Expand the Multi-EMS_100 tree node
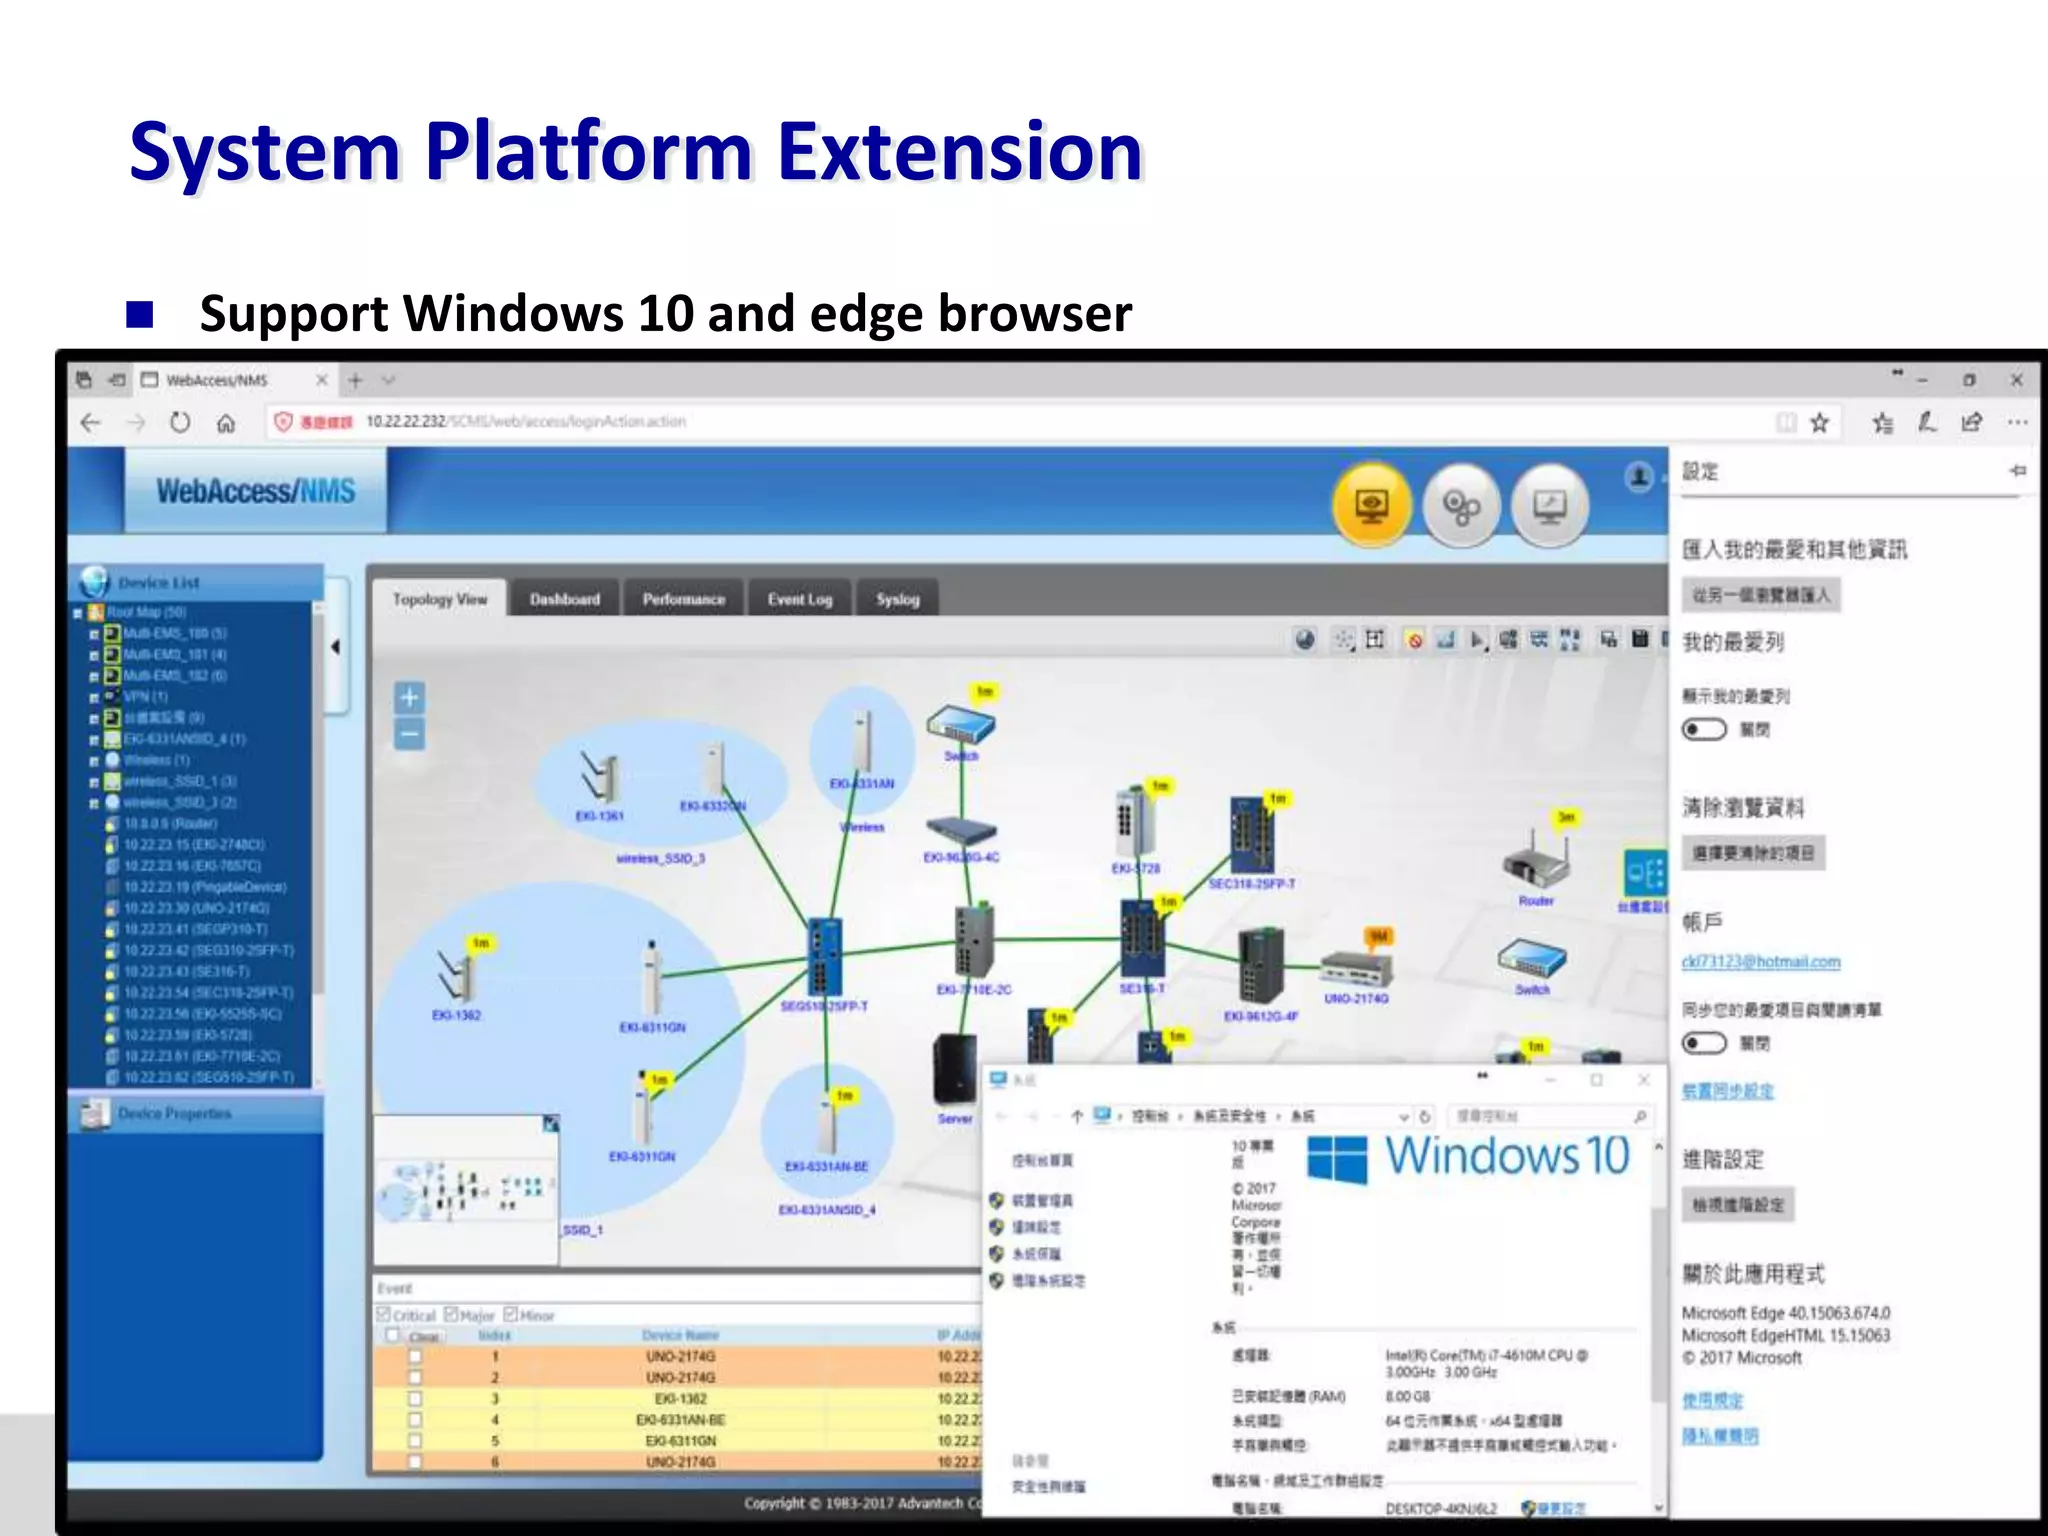This screenshot has height=1536, width=2048. coord(94,634)
